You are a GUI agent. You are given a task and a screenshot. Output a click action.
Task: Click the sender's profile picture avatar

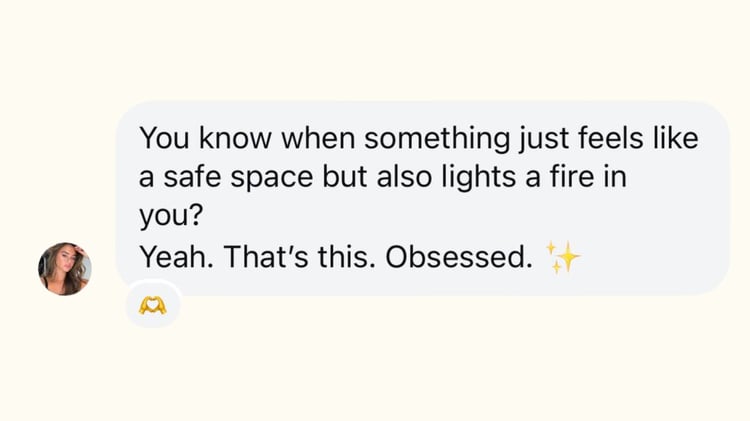[x=65, y=268]
